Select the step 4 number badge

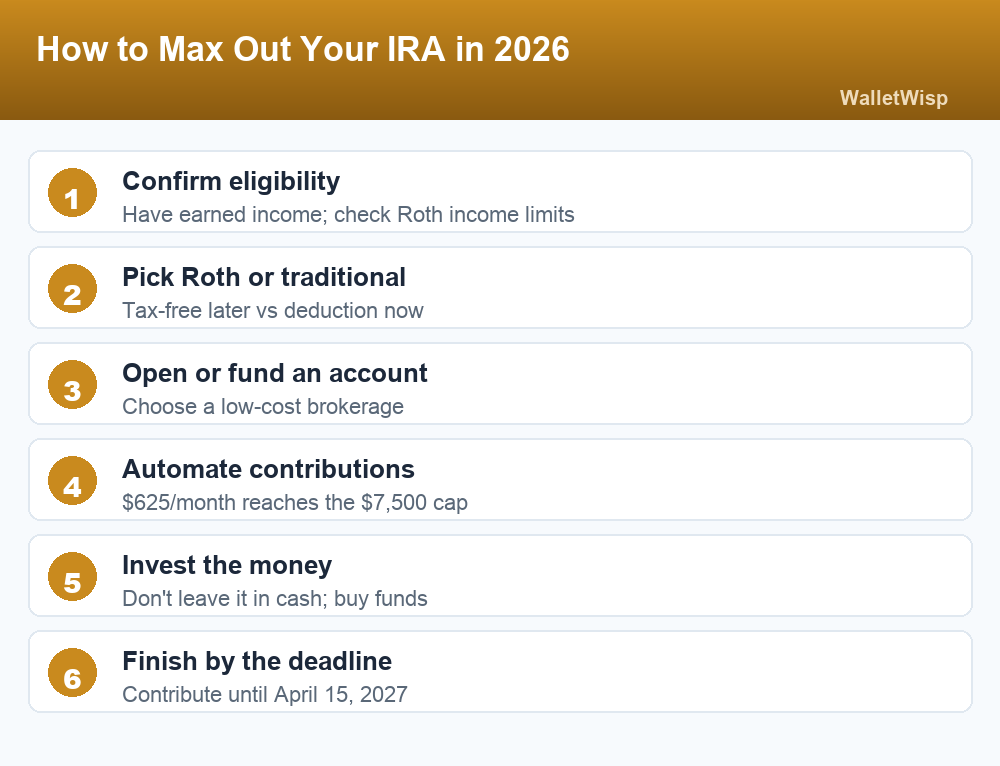[x=73, y=480]
